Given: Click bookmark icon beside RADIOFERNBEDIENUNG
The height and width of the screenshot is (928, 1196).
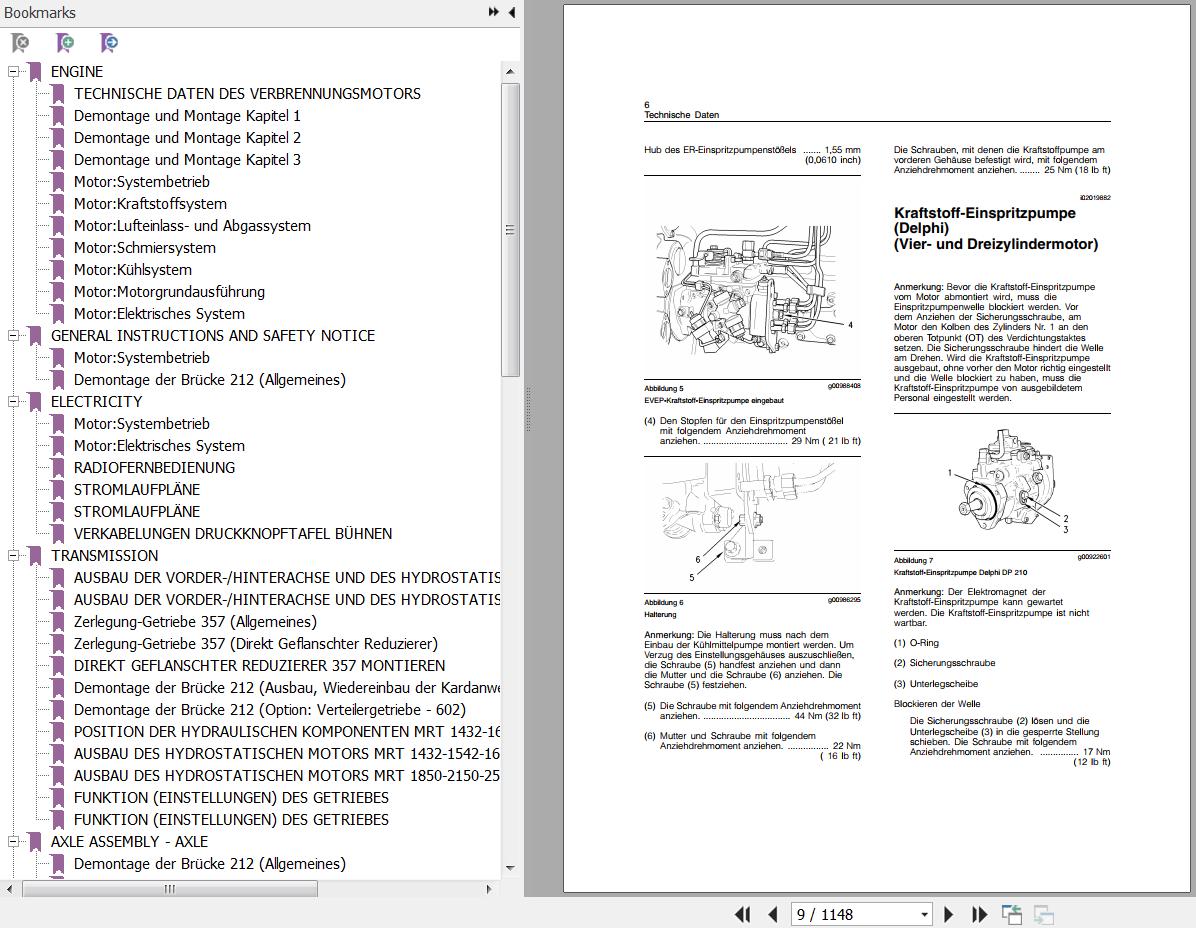Looking at the screenshot, I should tap(58, 468).
